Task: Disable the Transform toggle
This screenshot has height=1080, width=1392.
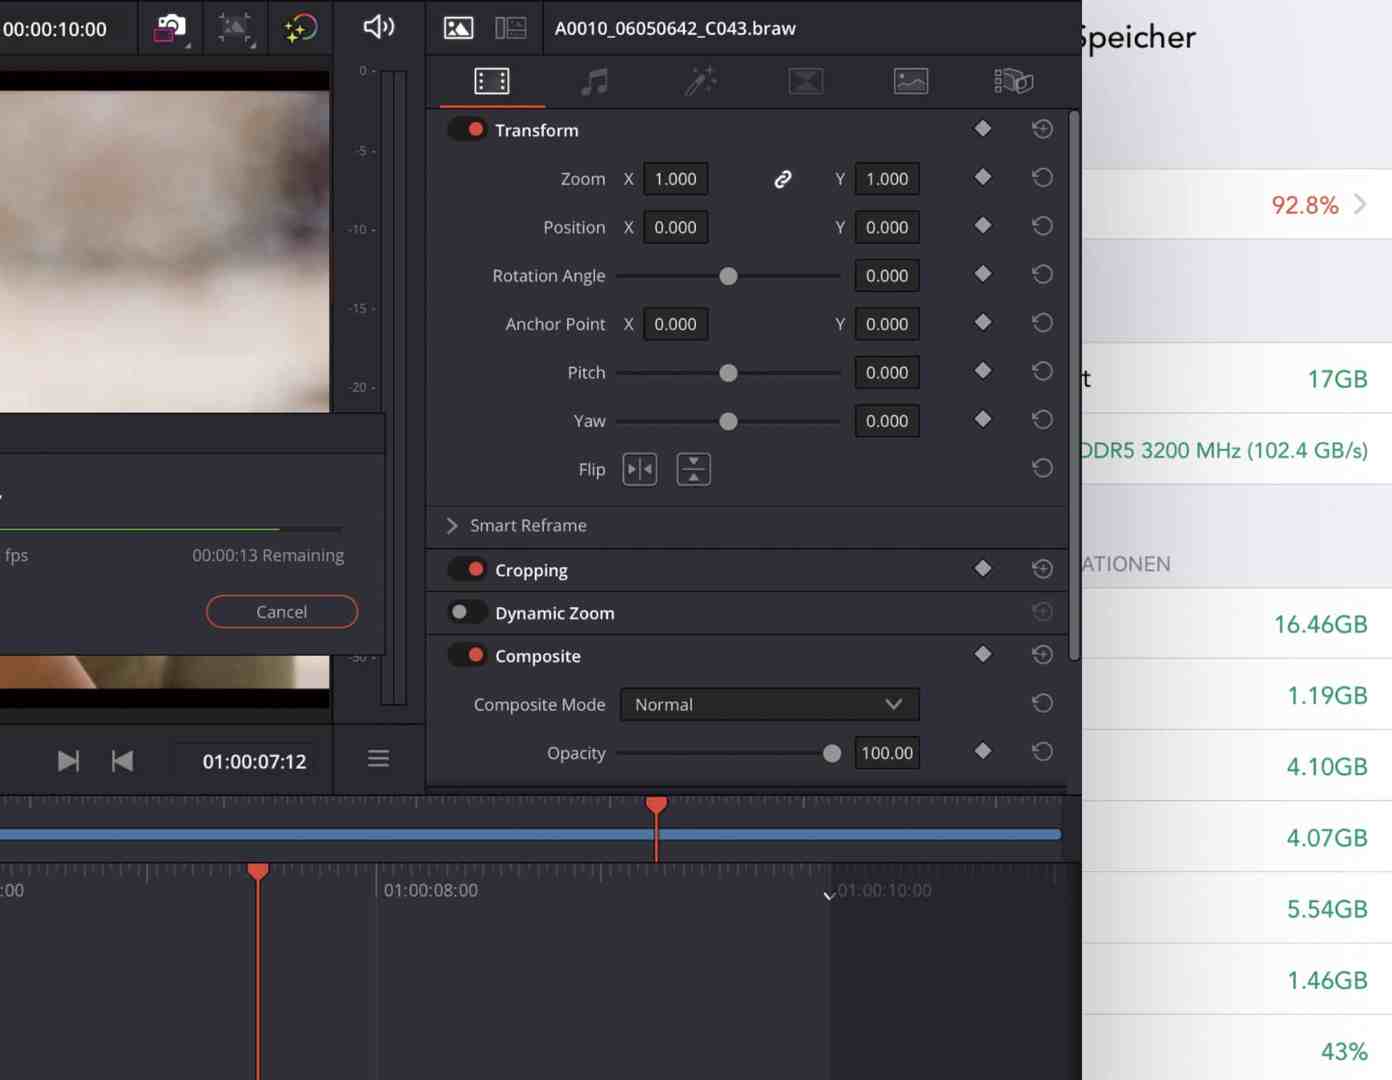Action: (467, 129)
